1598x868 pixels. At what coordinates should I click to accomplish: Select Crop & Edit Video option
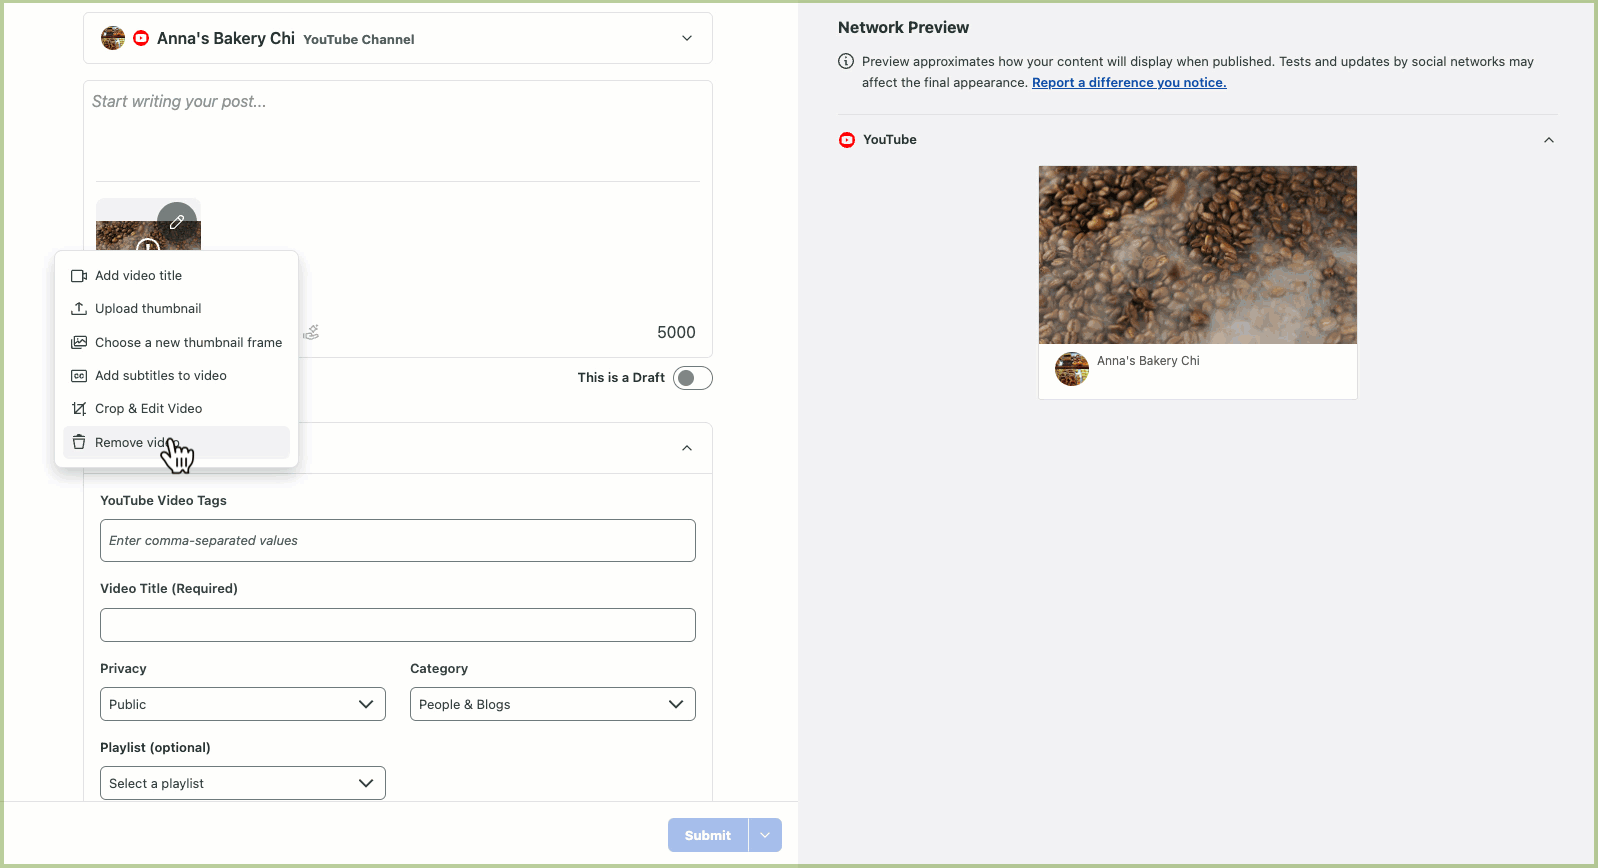point(176,409)
